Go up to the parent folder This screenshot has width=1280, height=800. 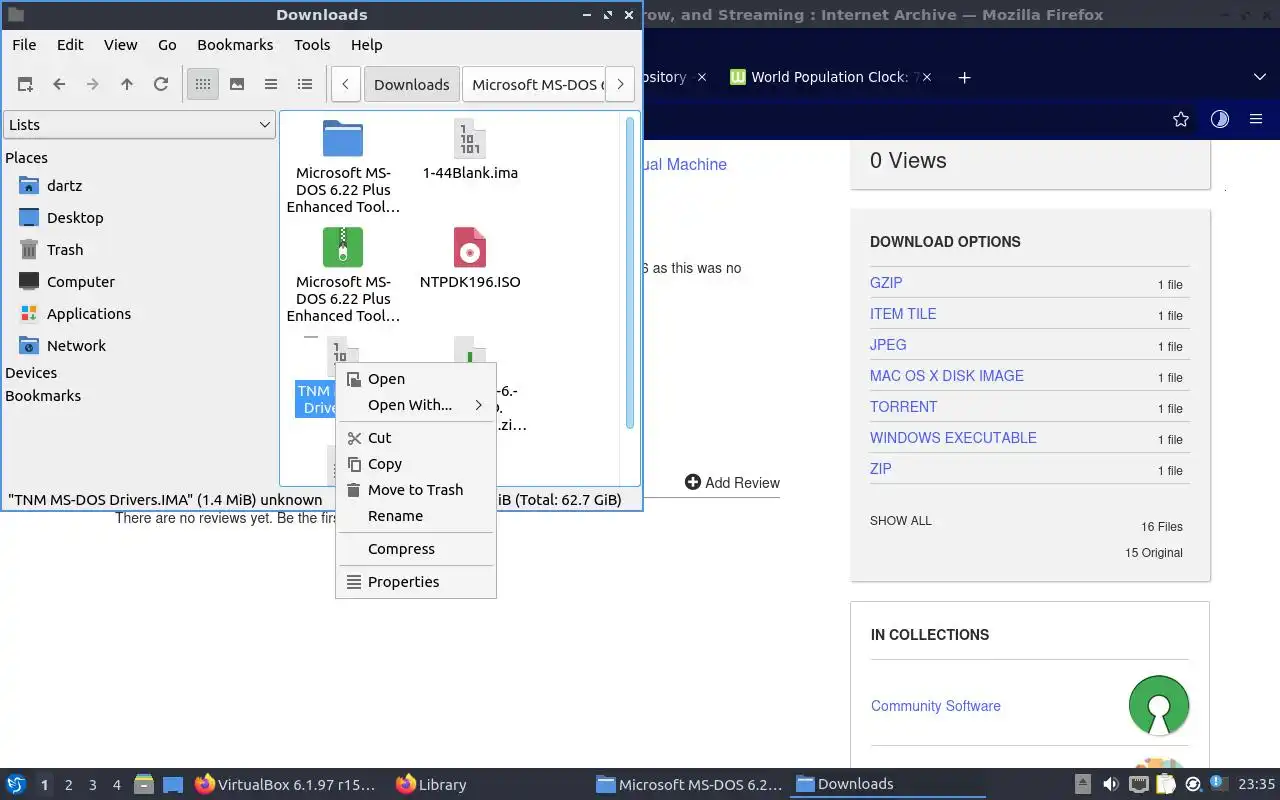coord(127,85)
